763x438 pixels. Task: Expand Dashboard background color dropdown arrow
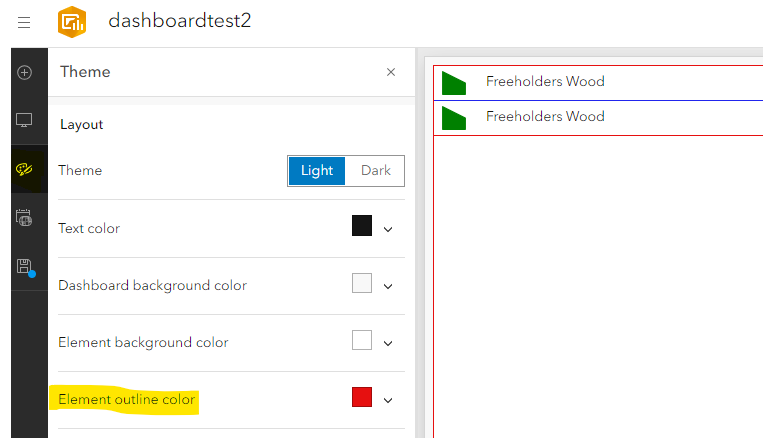click(388, 286)
